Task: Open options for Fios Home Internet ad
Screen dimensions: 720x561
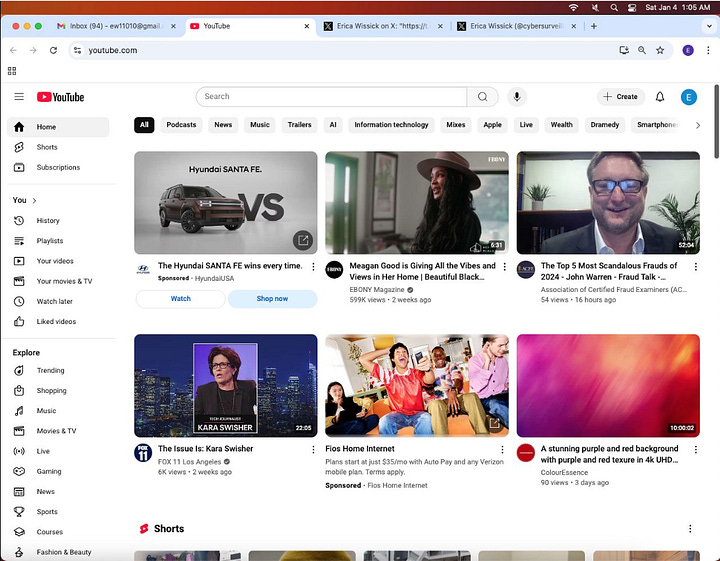Action: click(x=502, y=449)
